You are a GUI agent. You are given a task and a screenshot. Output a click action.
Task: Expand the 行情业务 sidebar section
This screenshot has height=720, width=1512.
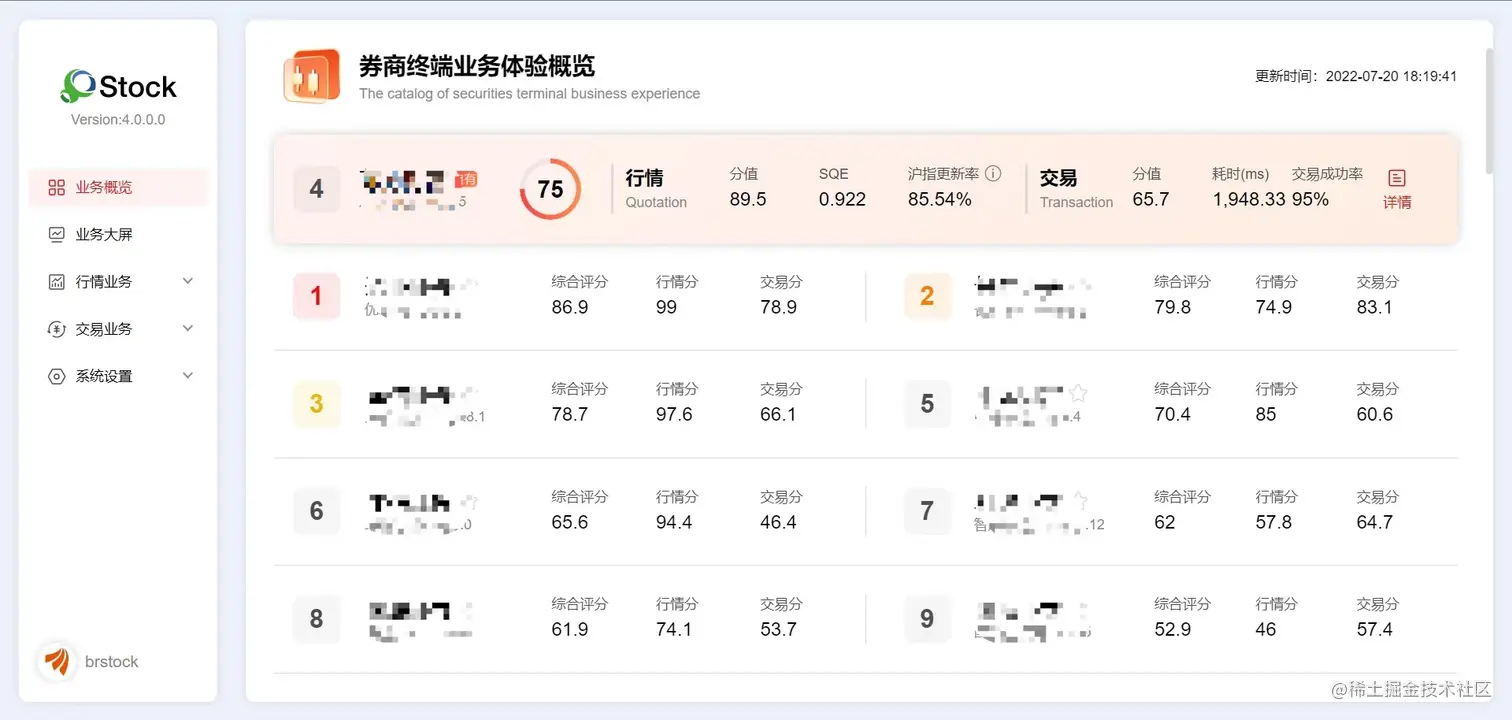click(x=188, y=281)
